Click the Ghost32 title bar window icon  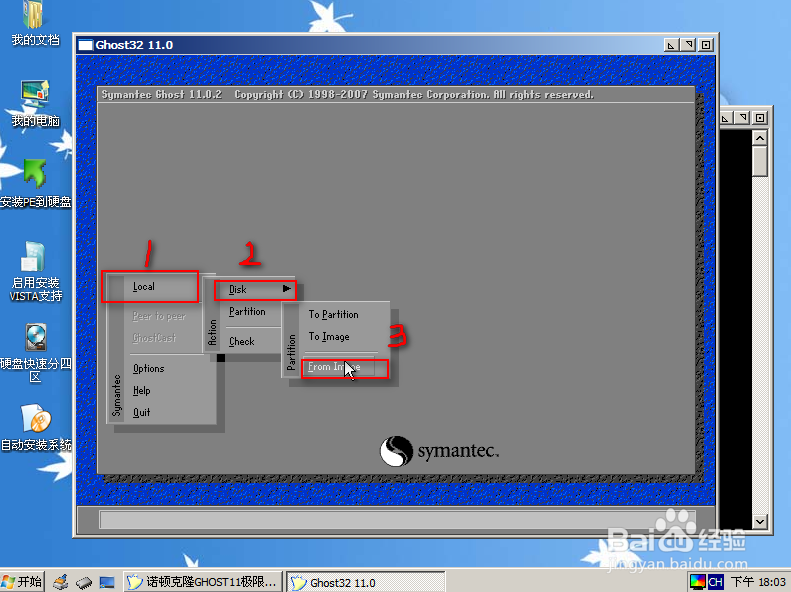tap(86, 45)
